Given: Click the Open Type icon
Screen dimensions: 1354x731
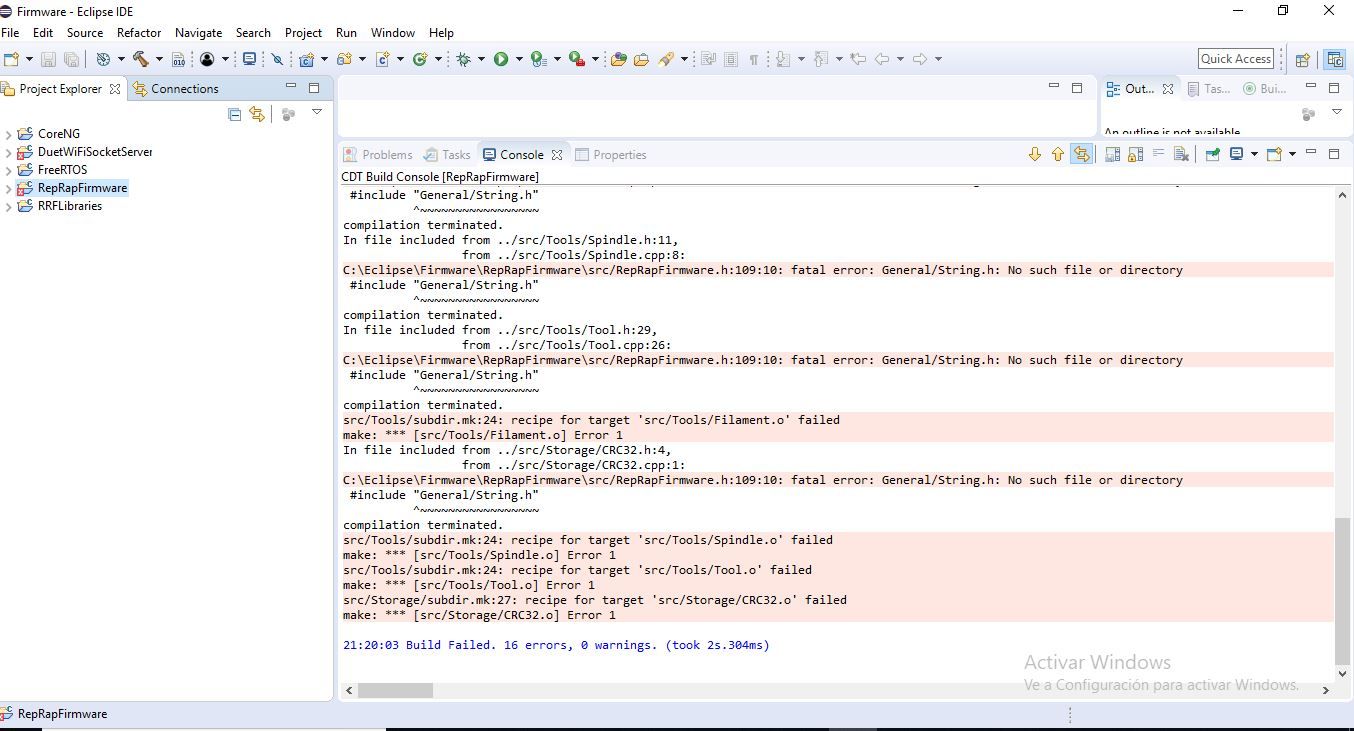Looking at the screenshot, I should (x=618, y=59).
